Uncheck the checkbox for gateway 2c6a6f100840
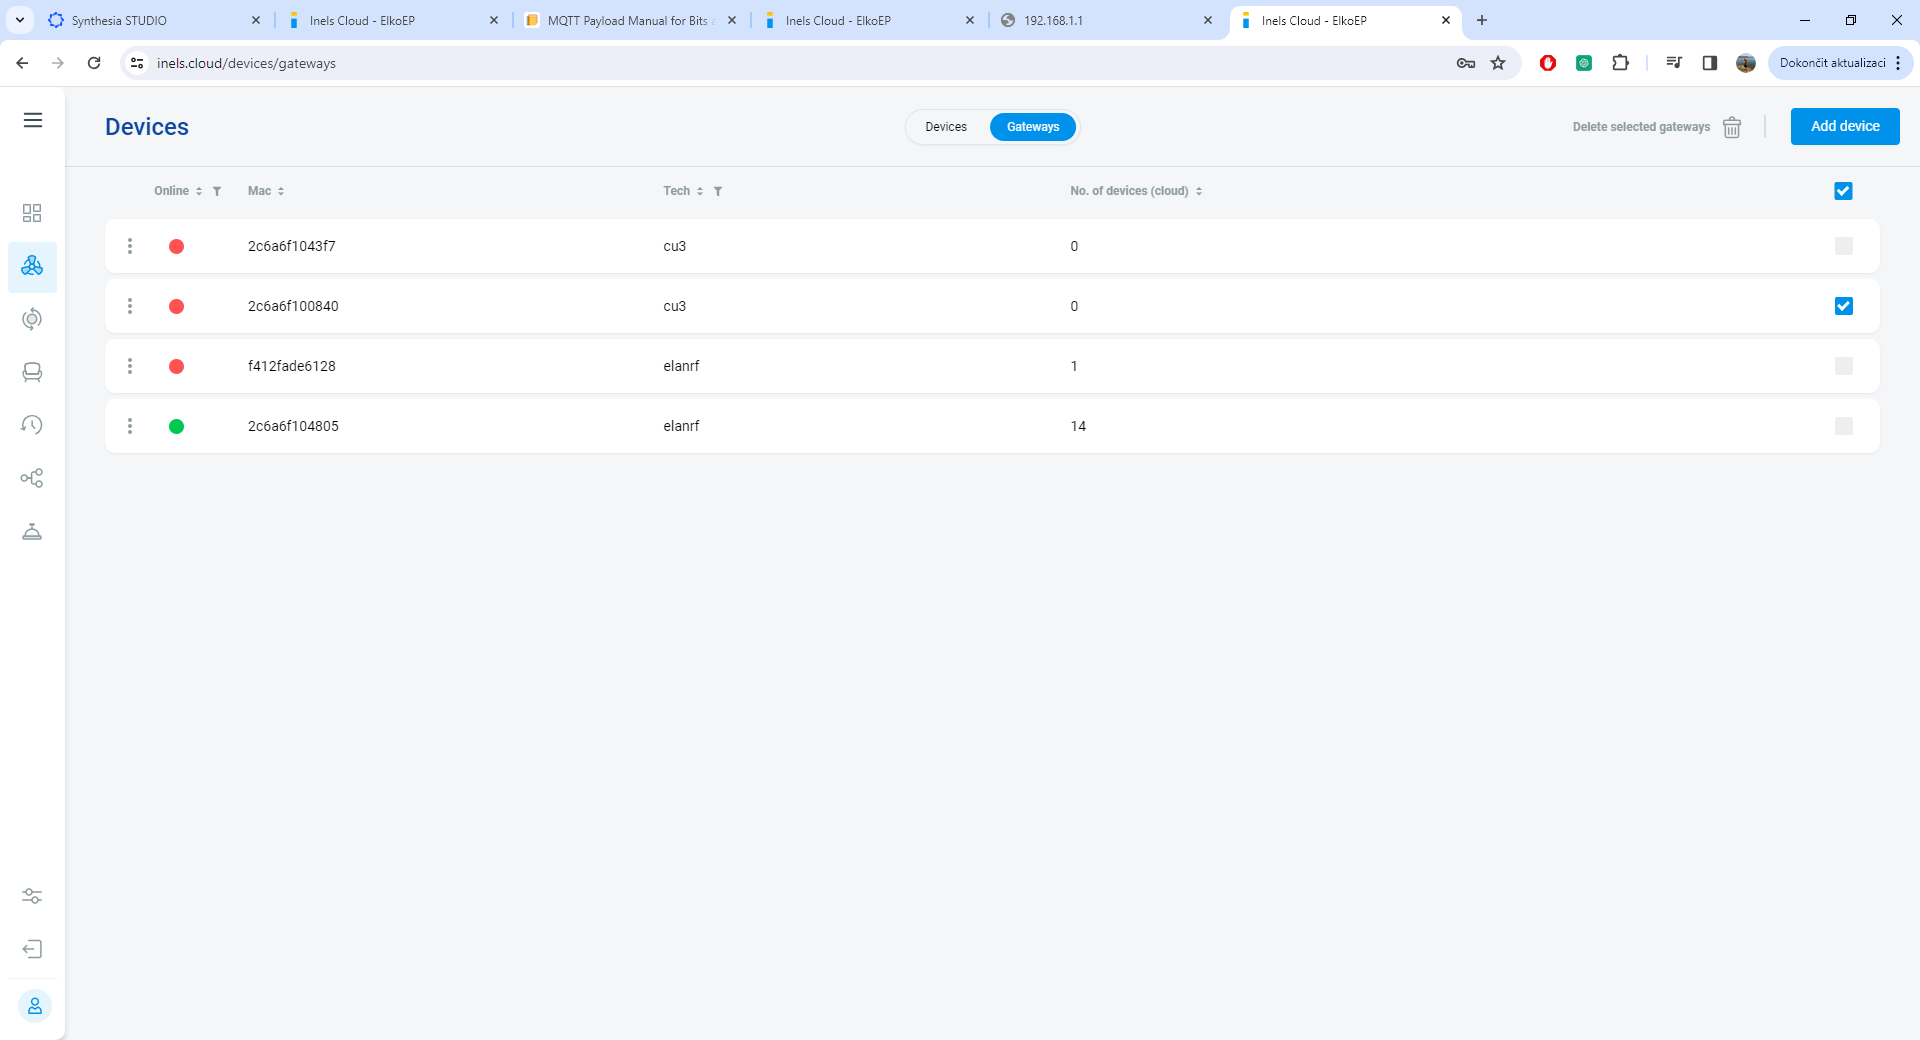The image size is (1920, 1040). [x=1843, y=306]
